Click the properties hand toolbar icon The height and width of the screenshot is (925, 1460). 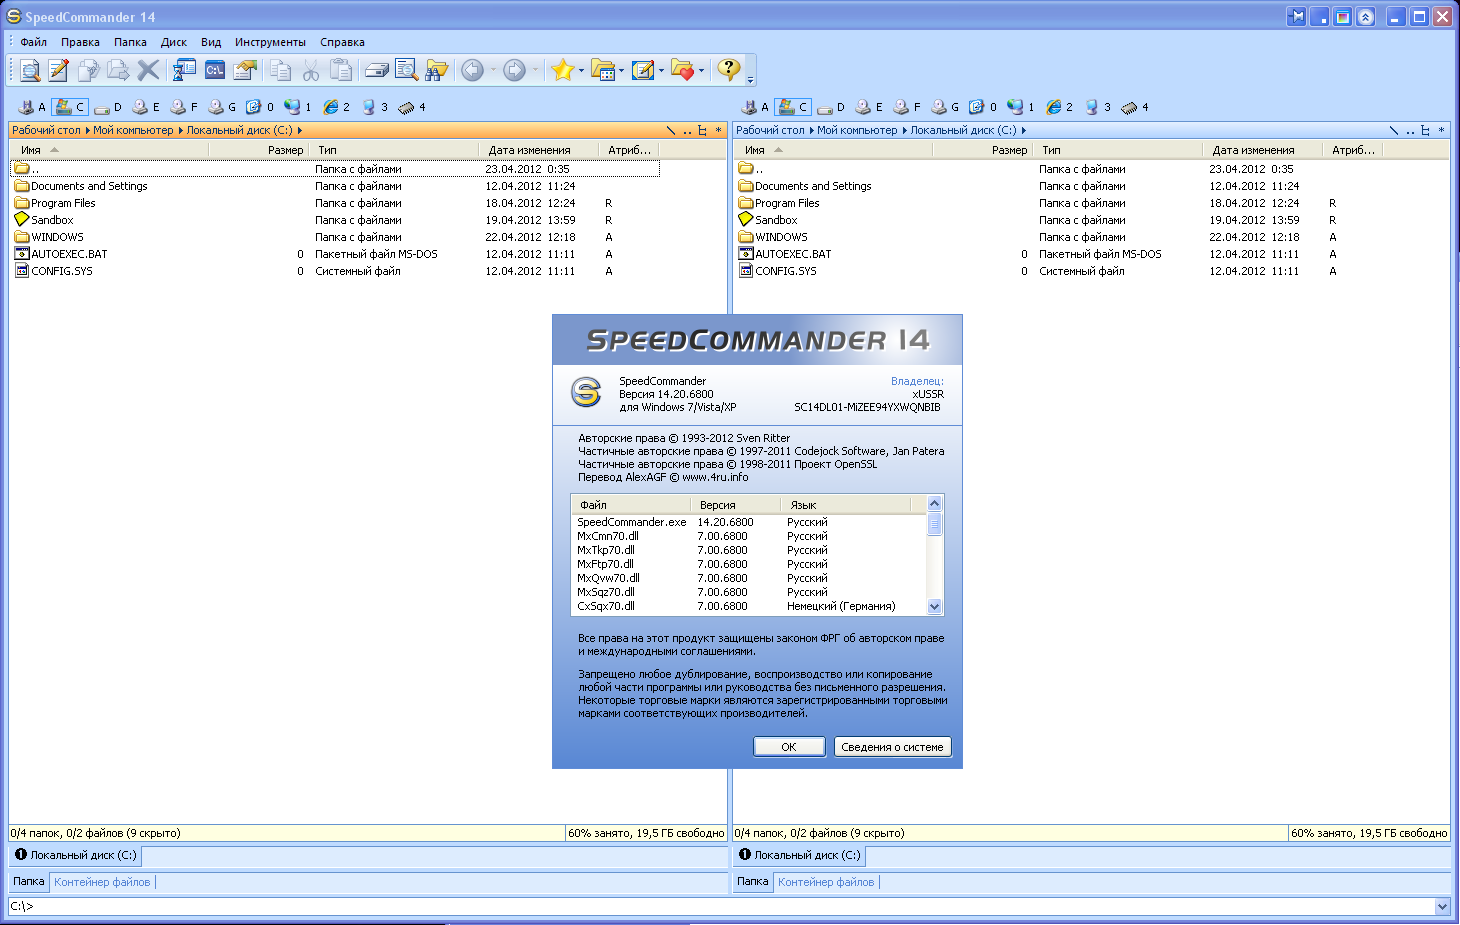point(245,70)
